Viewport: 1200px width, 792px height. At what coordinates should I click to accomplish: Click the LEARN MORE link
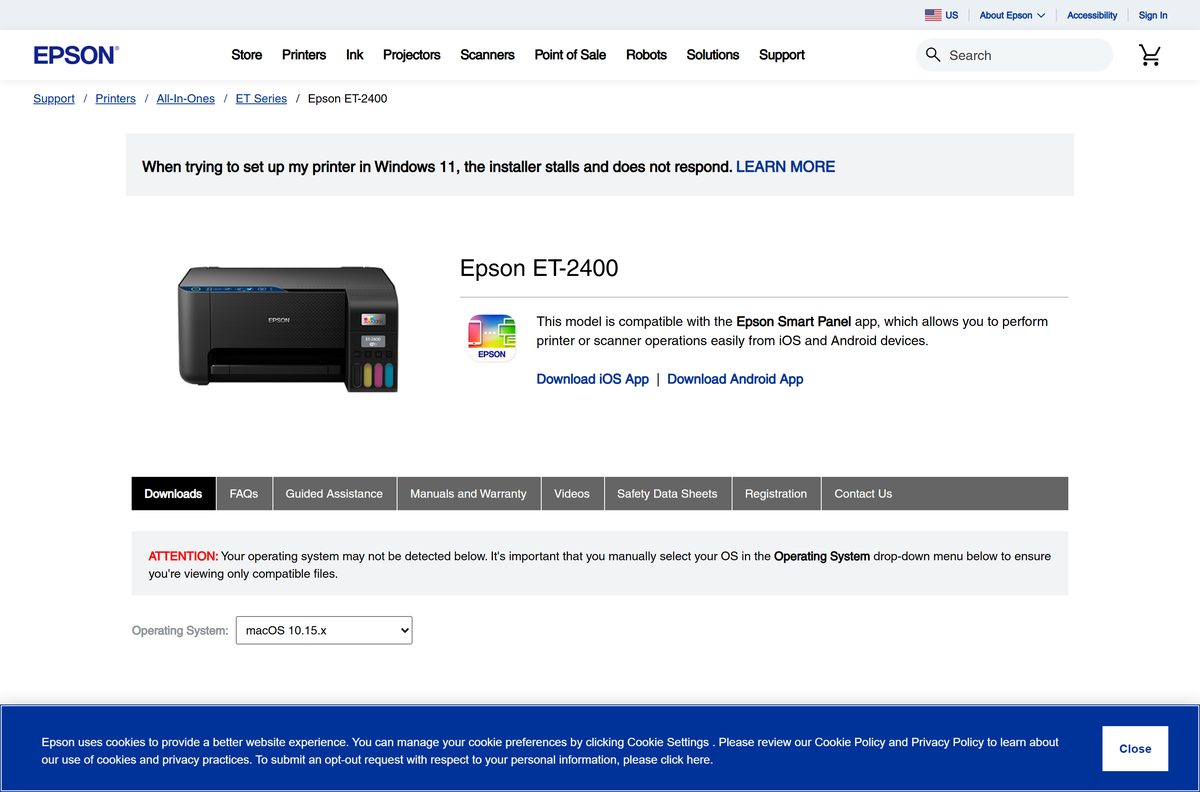[x=785, y=167]
